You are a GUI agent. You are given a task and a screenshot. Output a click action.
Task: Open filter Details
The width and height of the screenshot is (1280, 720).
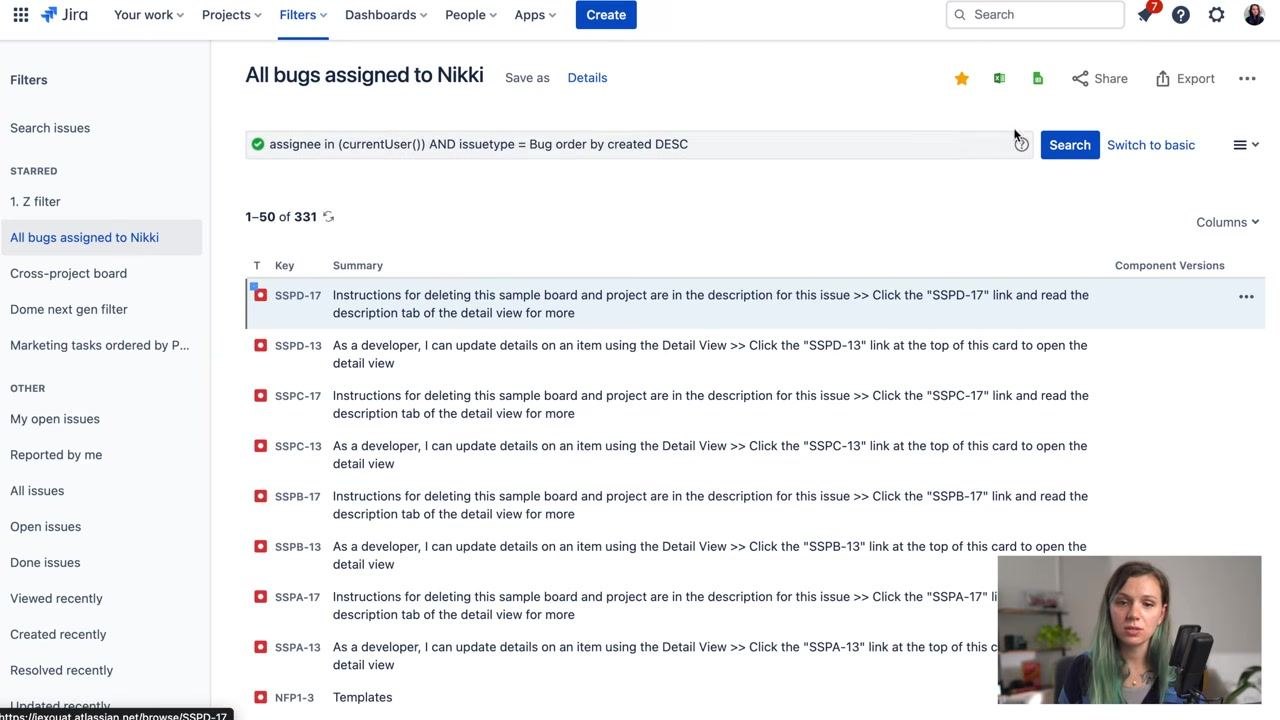point(587,78)
